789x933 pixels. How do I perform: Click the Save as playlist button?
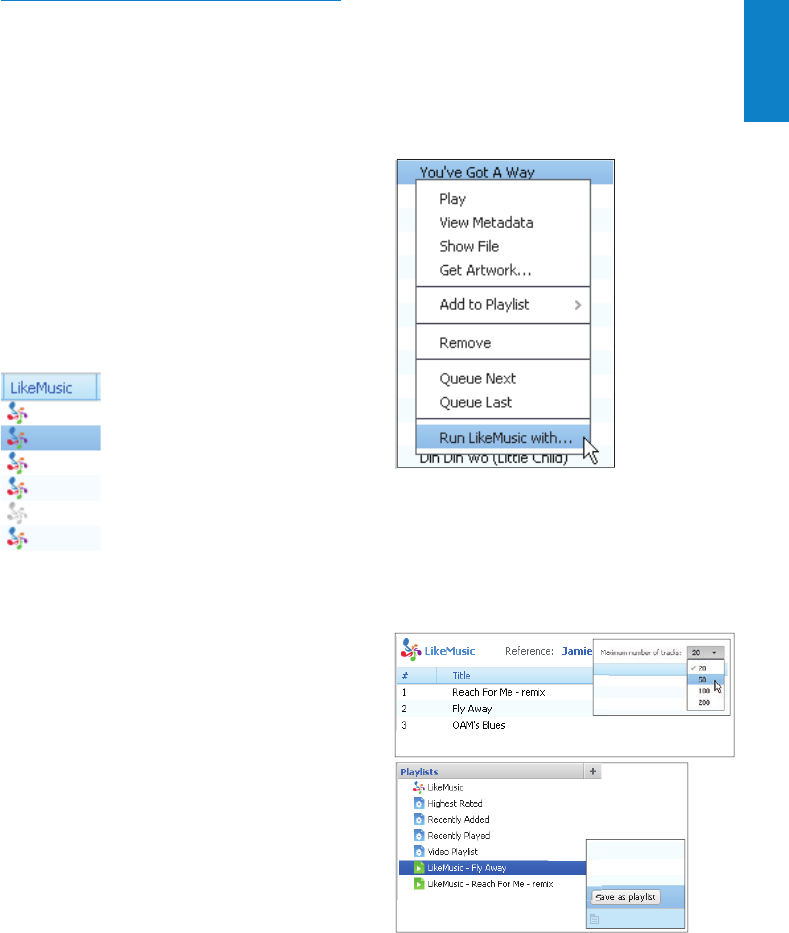coord(625,897)
